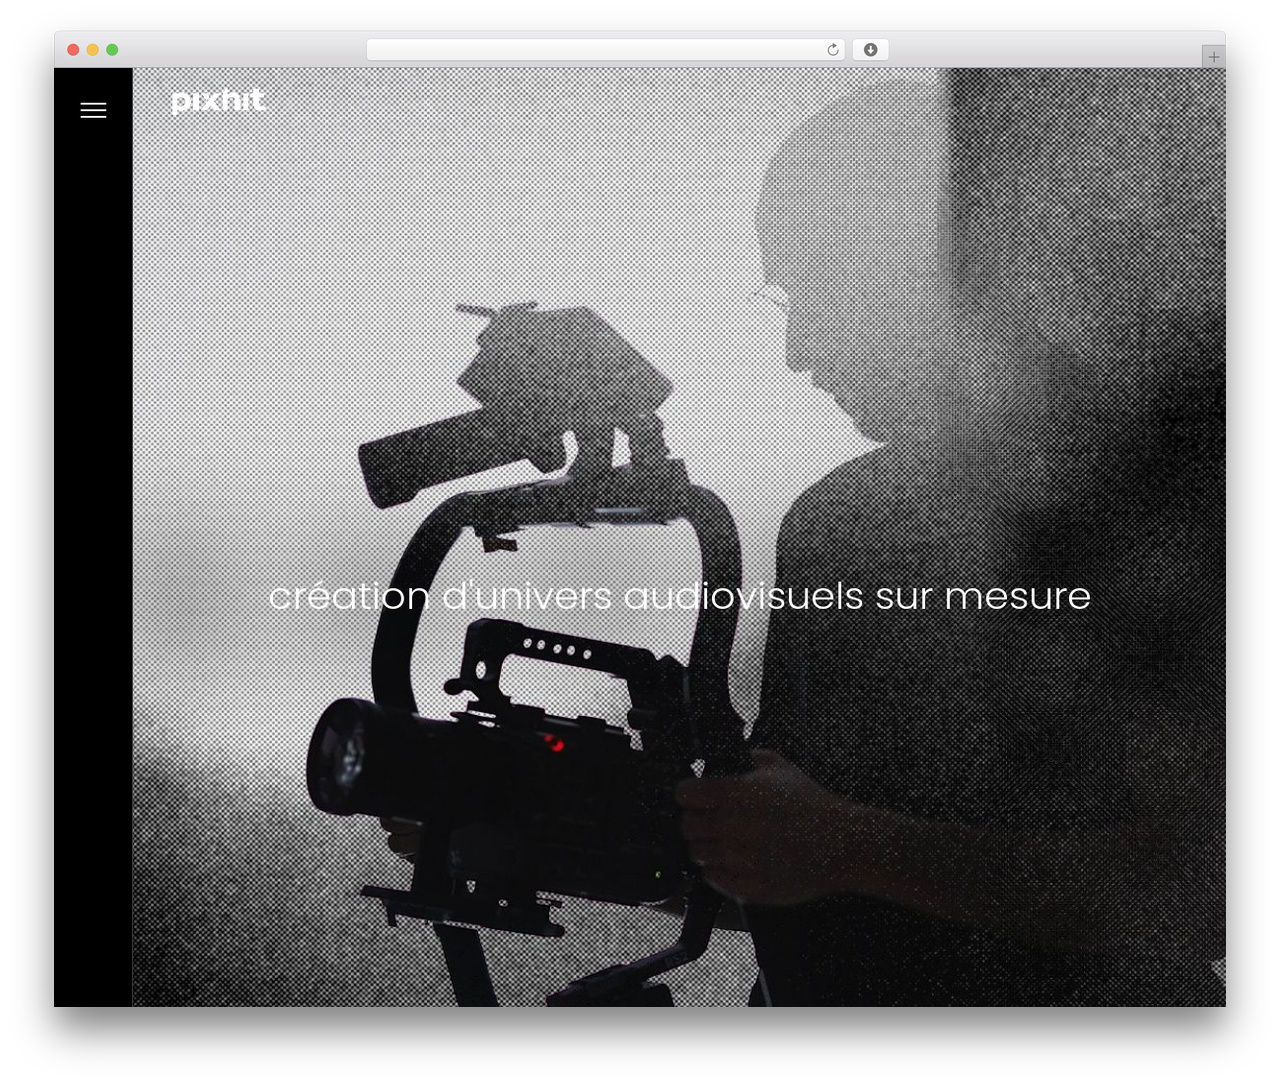Click the red light on the camera
This screenshot has height=1084, width=1280.
pyautogui.click(x=553, y=743)
